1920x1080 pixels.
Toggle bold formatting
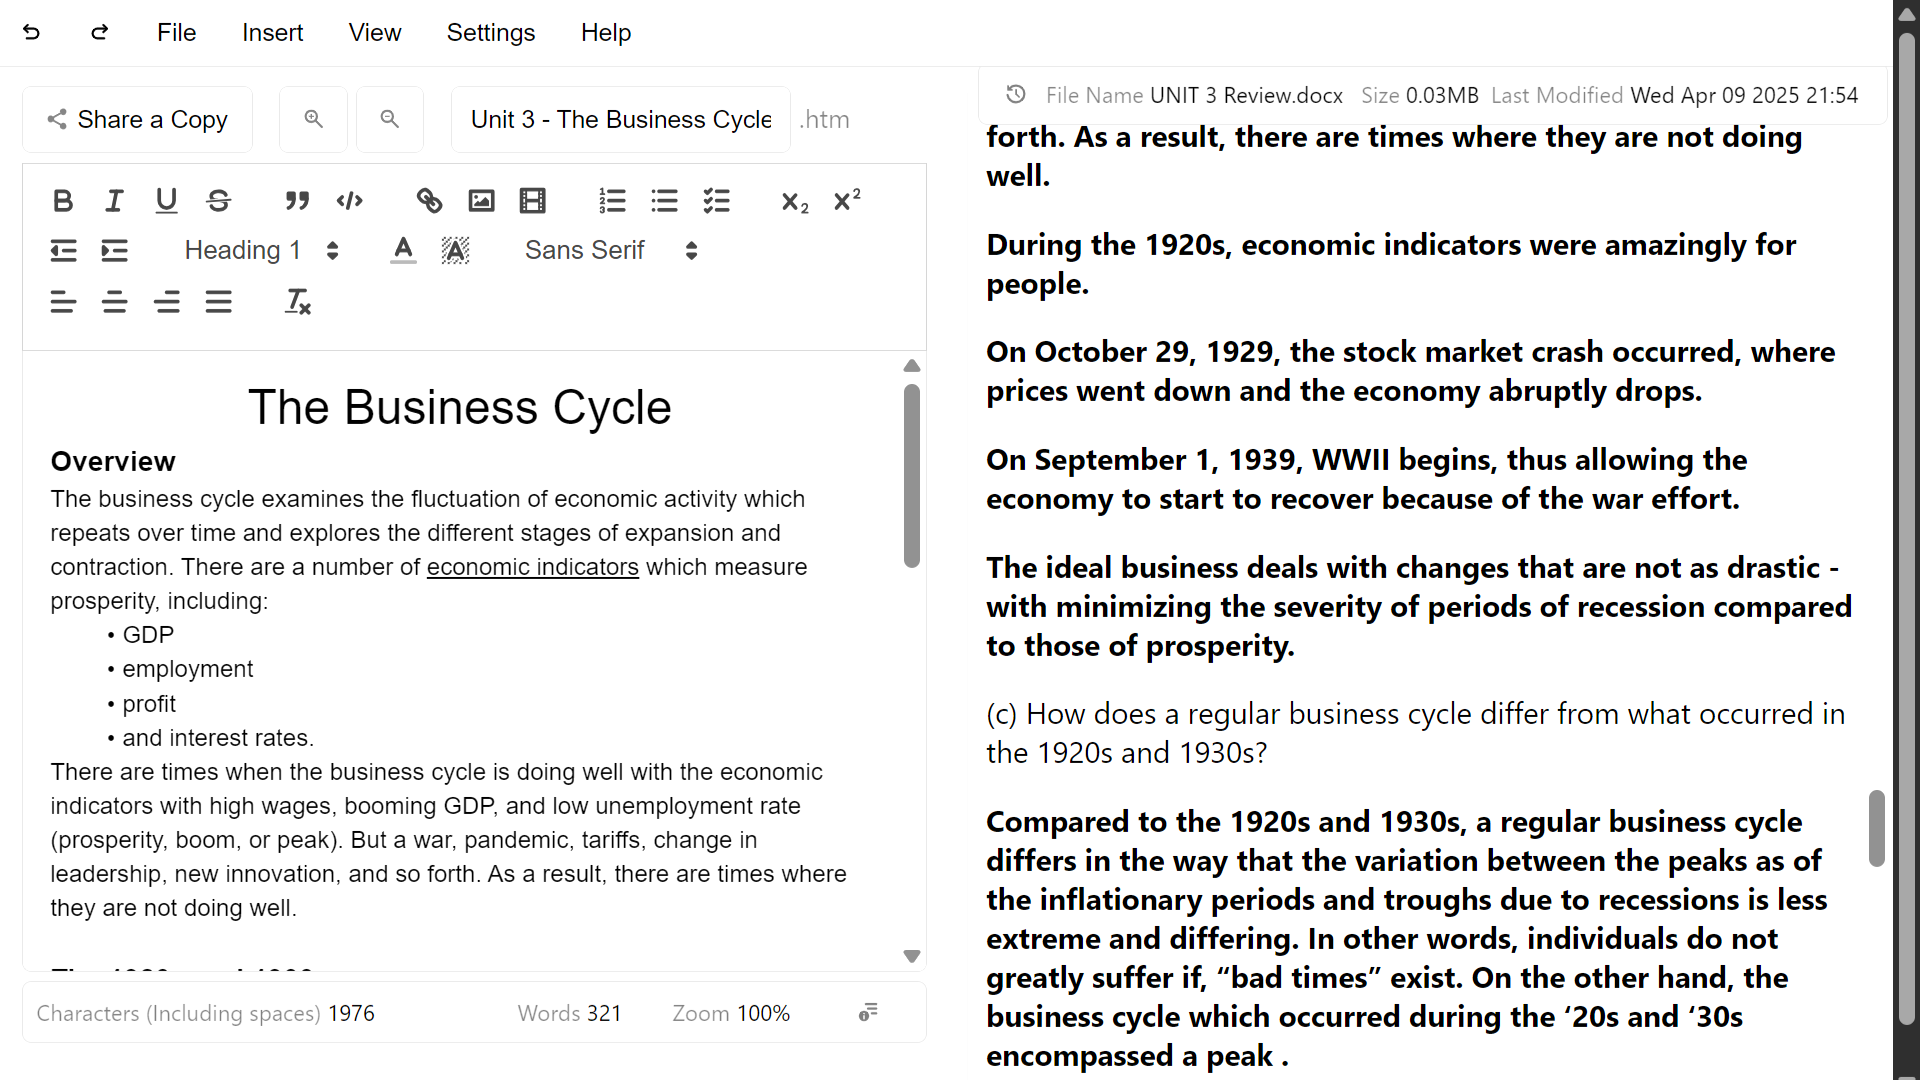pos(63,201)
